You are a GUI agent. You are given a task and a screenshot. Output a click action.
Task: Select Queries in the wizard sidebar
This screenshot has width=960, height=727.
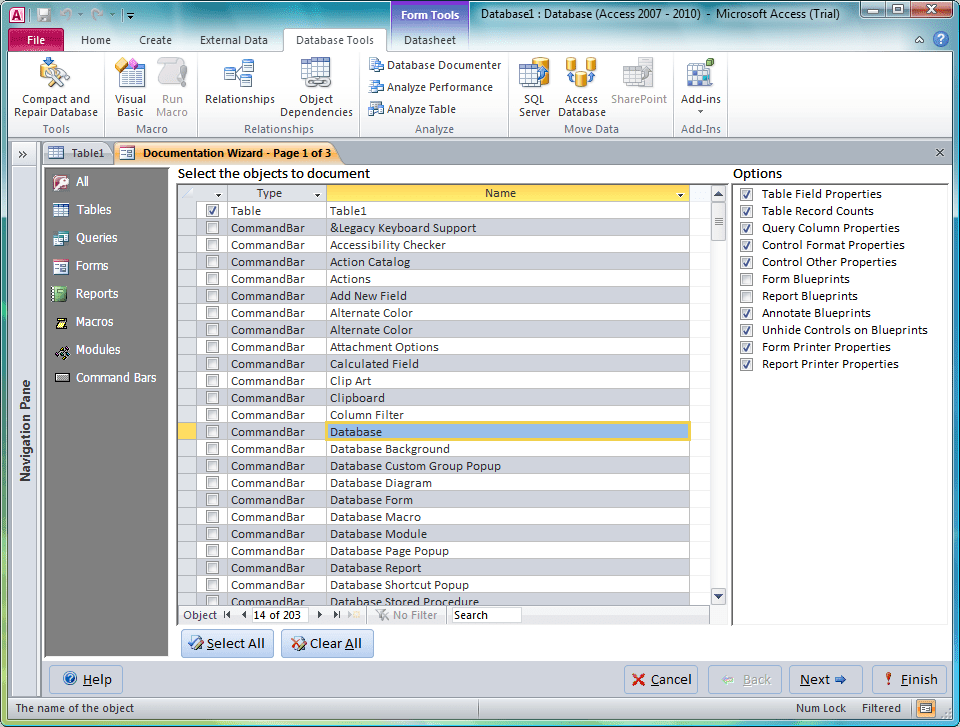point(85,238)
